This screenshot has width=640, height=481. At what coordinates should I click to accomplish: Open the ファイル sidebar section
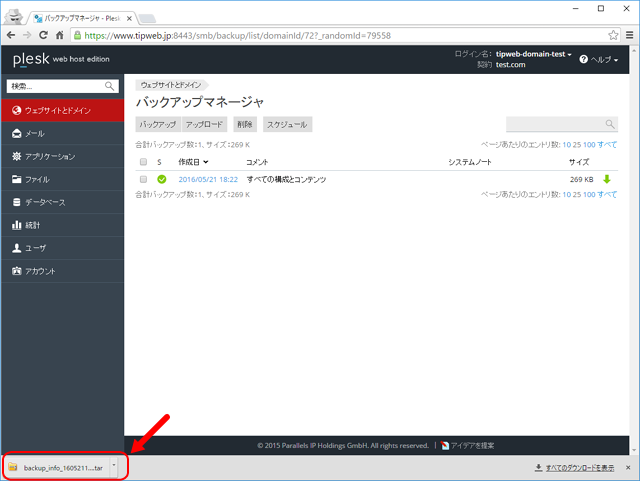click(62, 179)
